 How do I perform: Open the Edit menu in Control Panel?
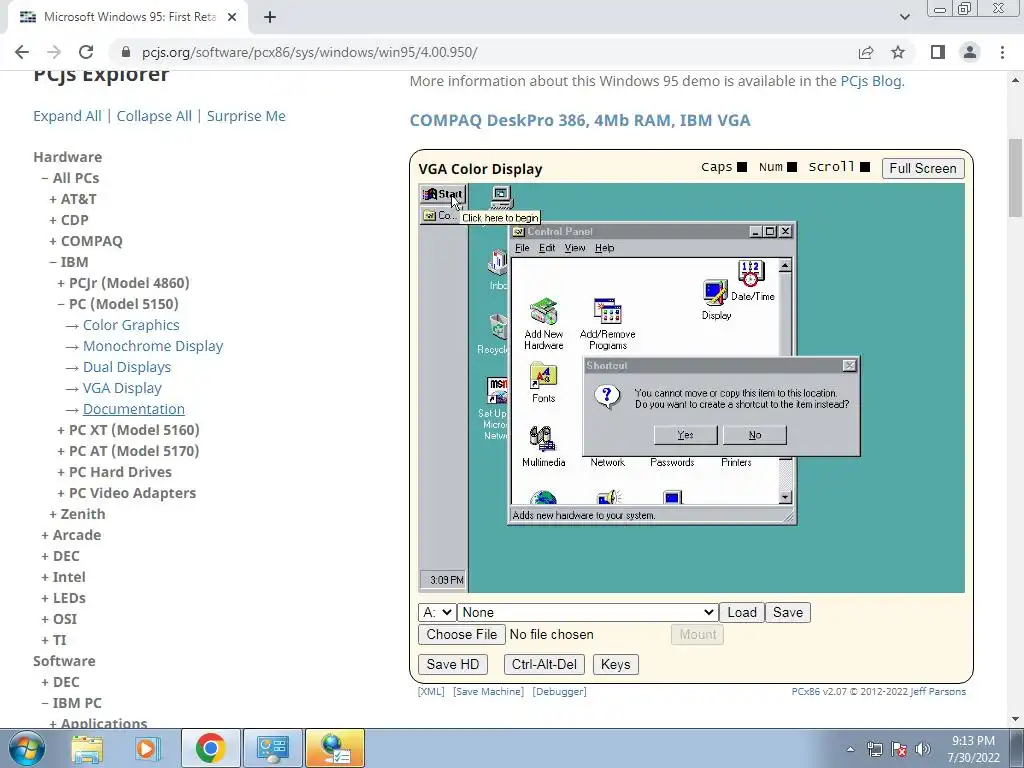547,248
